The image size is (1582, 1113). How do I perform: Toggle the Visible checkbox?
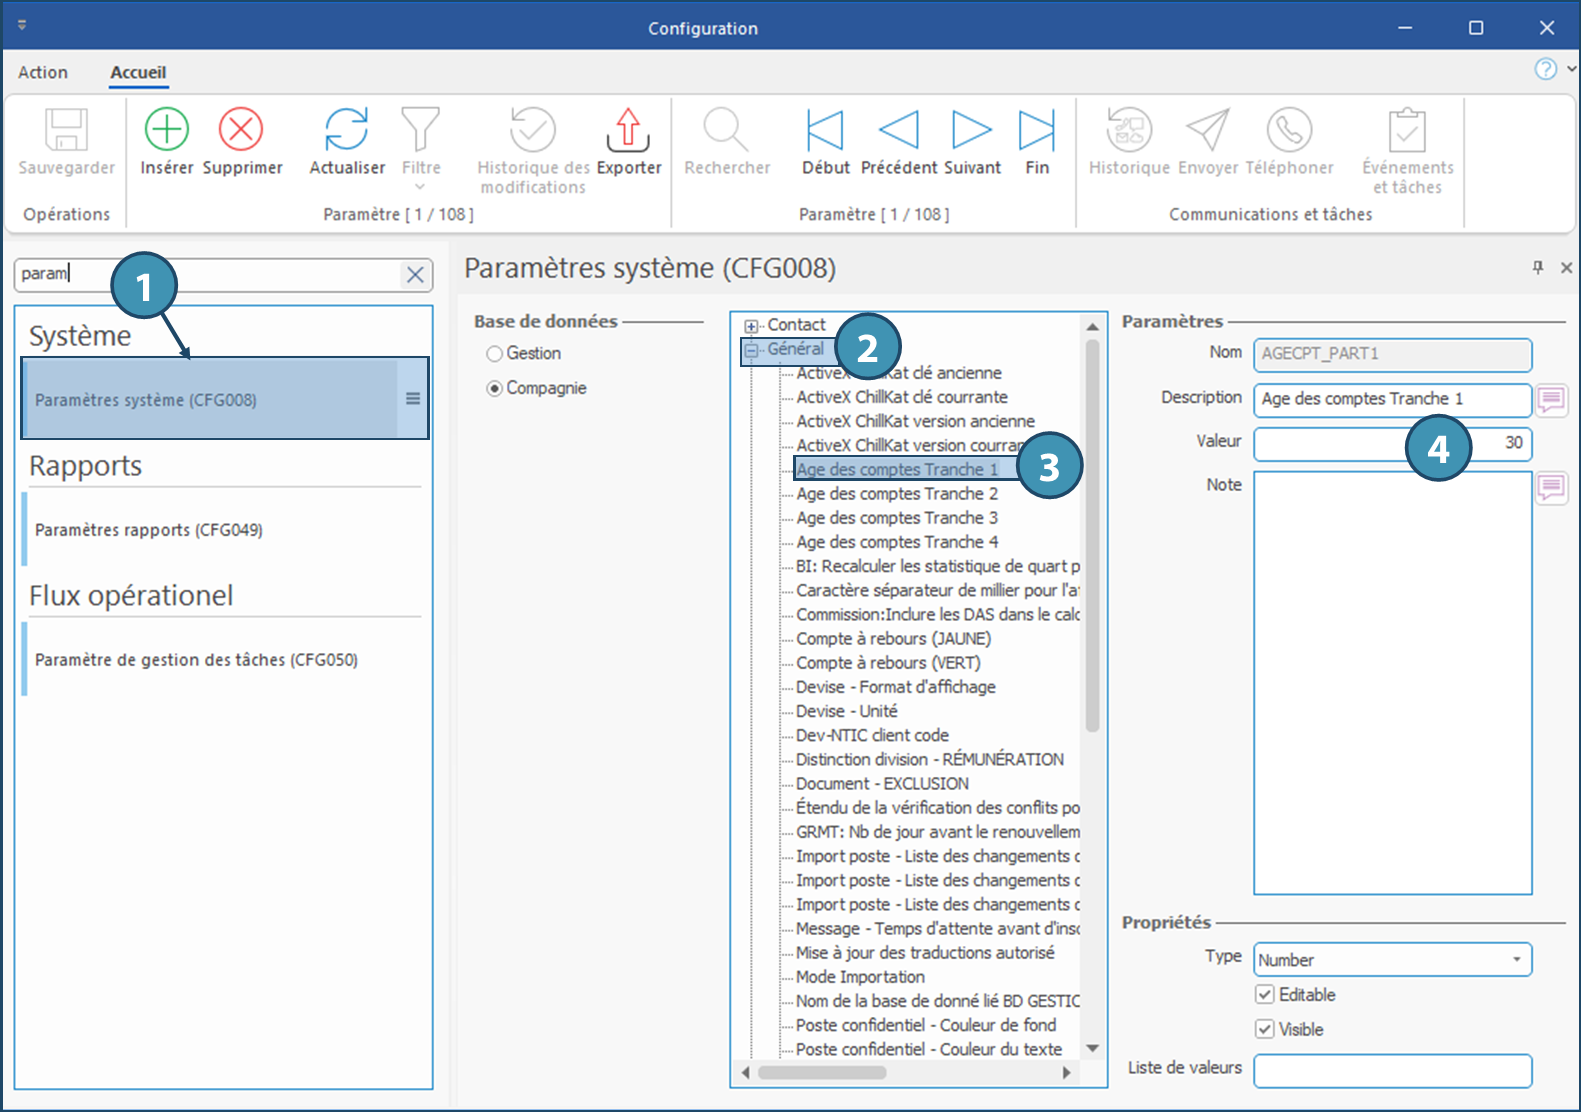click(x=1265, y=1030)
